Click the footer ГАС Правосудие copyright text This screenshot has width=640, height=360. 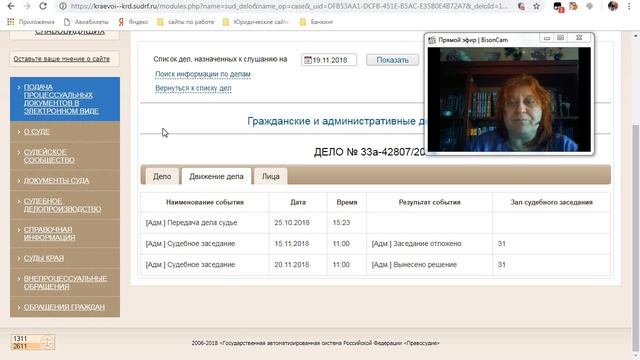(316, 343)
